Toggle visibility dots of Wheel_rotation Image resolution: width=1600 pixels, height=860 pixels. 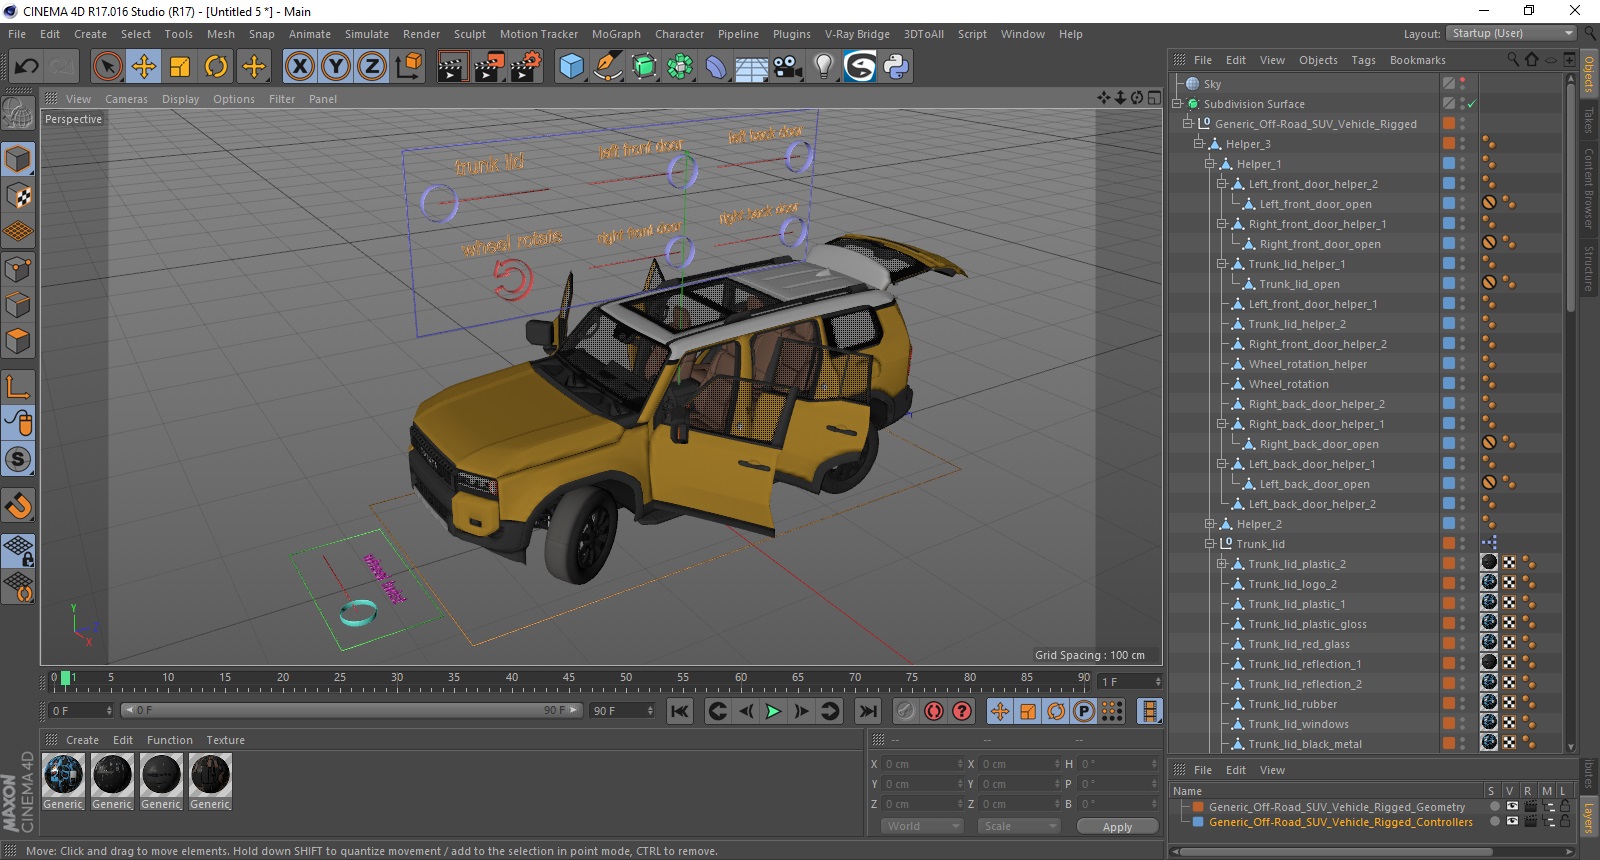coord(1462,384)
